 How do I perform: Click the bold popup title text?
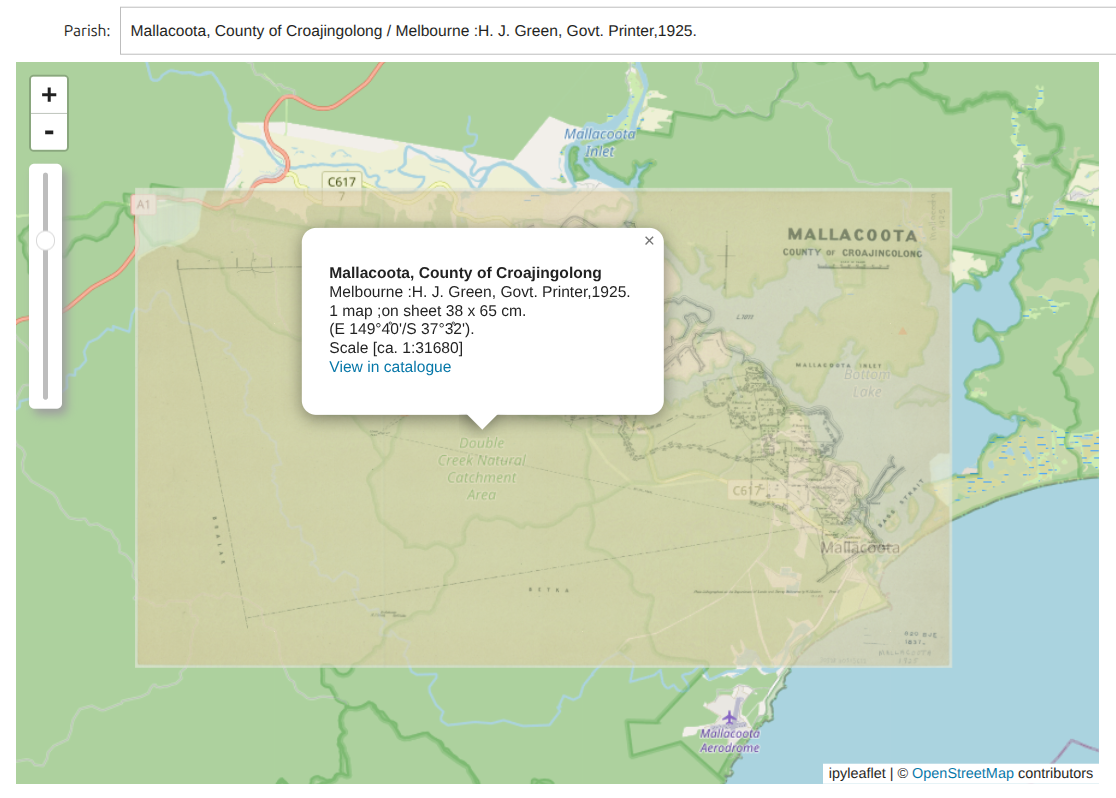(x=465, y=273)
